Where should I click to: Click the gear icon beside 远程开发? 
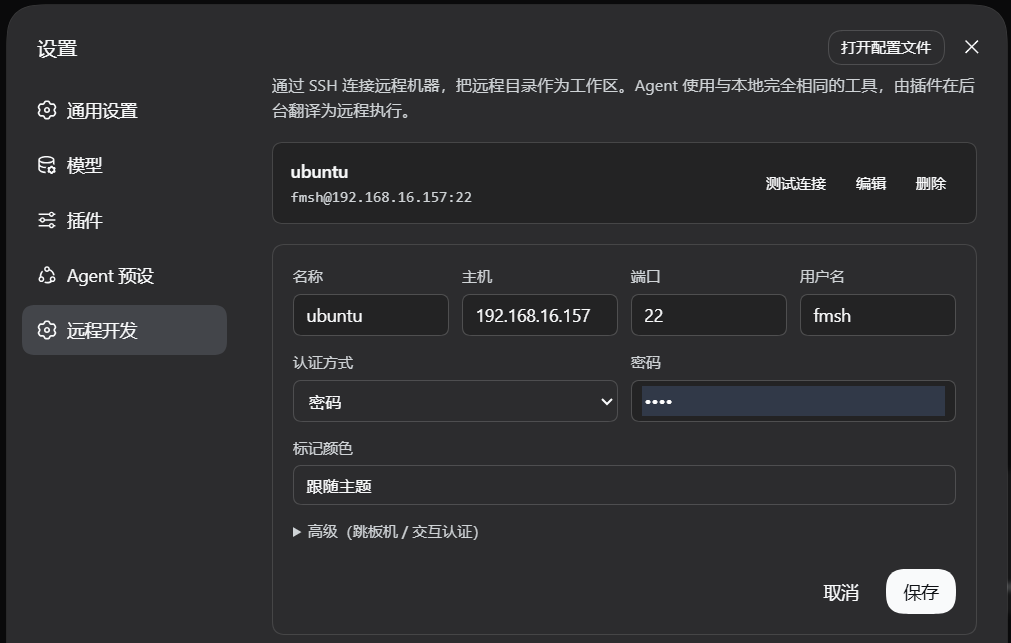pos(46,330)
